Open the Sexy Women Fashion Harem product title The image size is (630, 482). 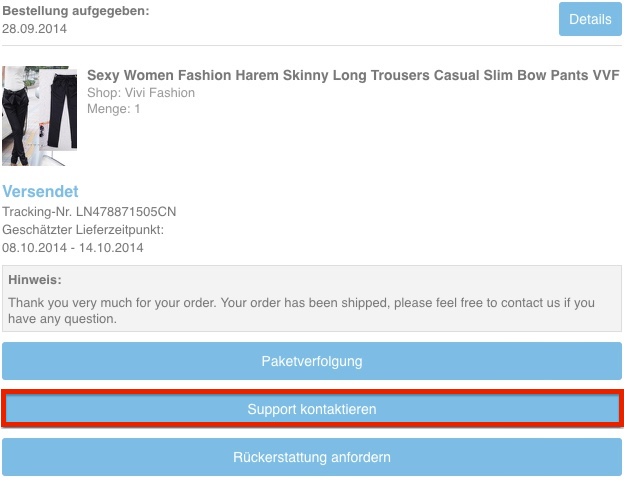click(x=353, y=75)
